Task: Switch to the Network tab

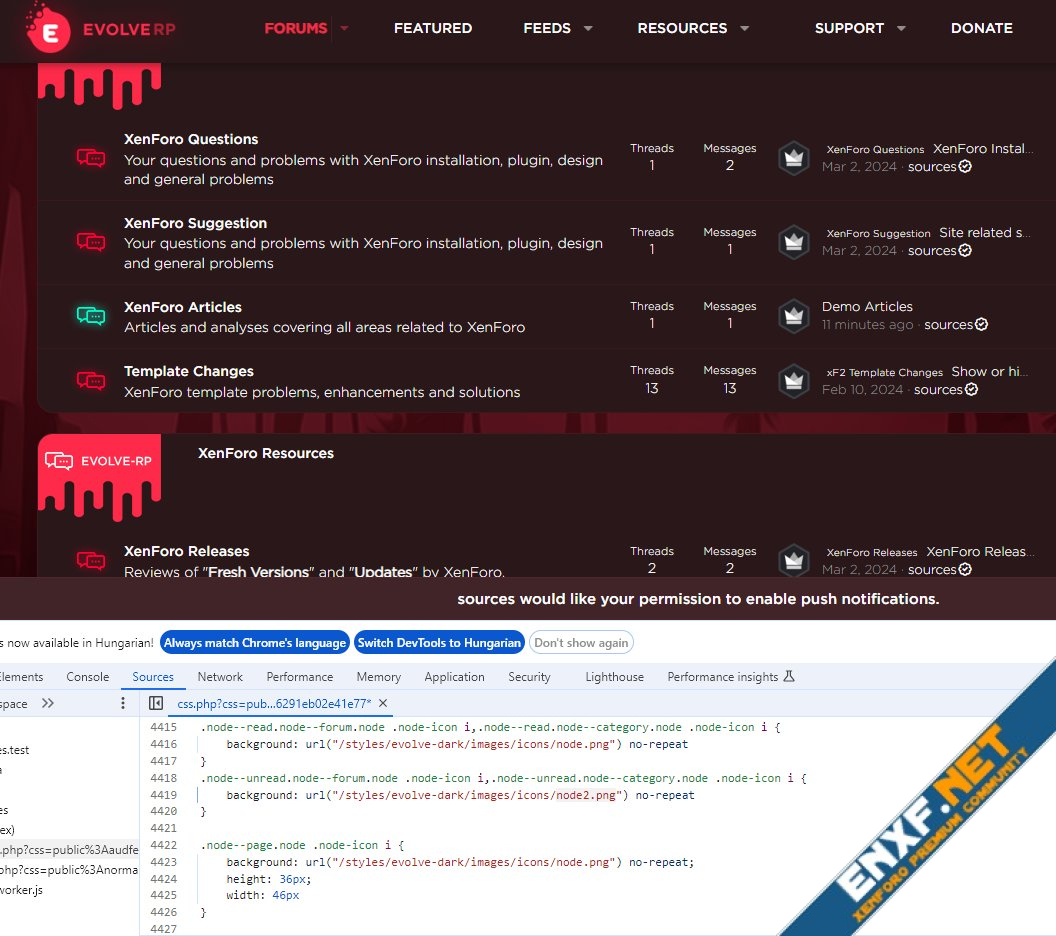Action: point(220,677)
